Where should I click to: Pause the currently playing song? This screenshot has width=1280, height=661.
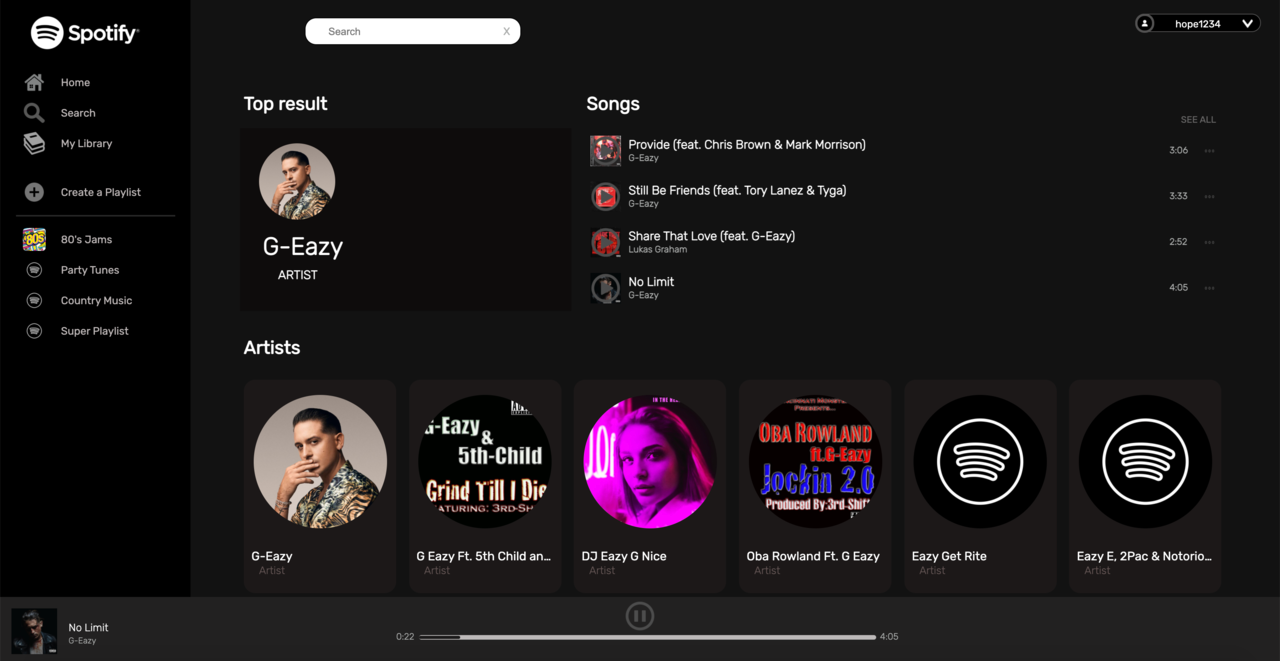(x=640, y=616)
